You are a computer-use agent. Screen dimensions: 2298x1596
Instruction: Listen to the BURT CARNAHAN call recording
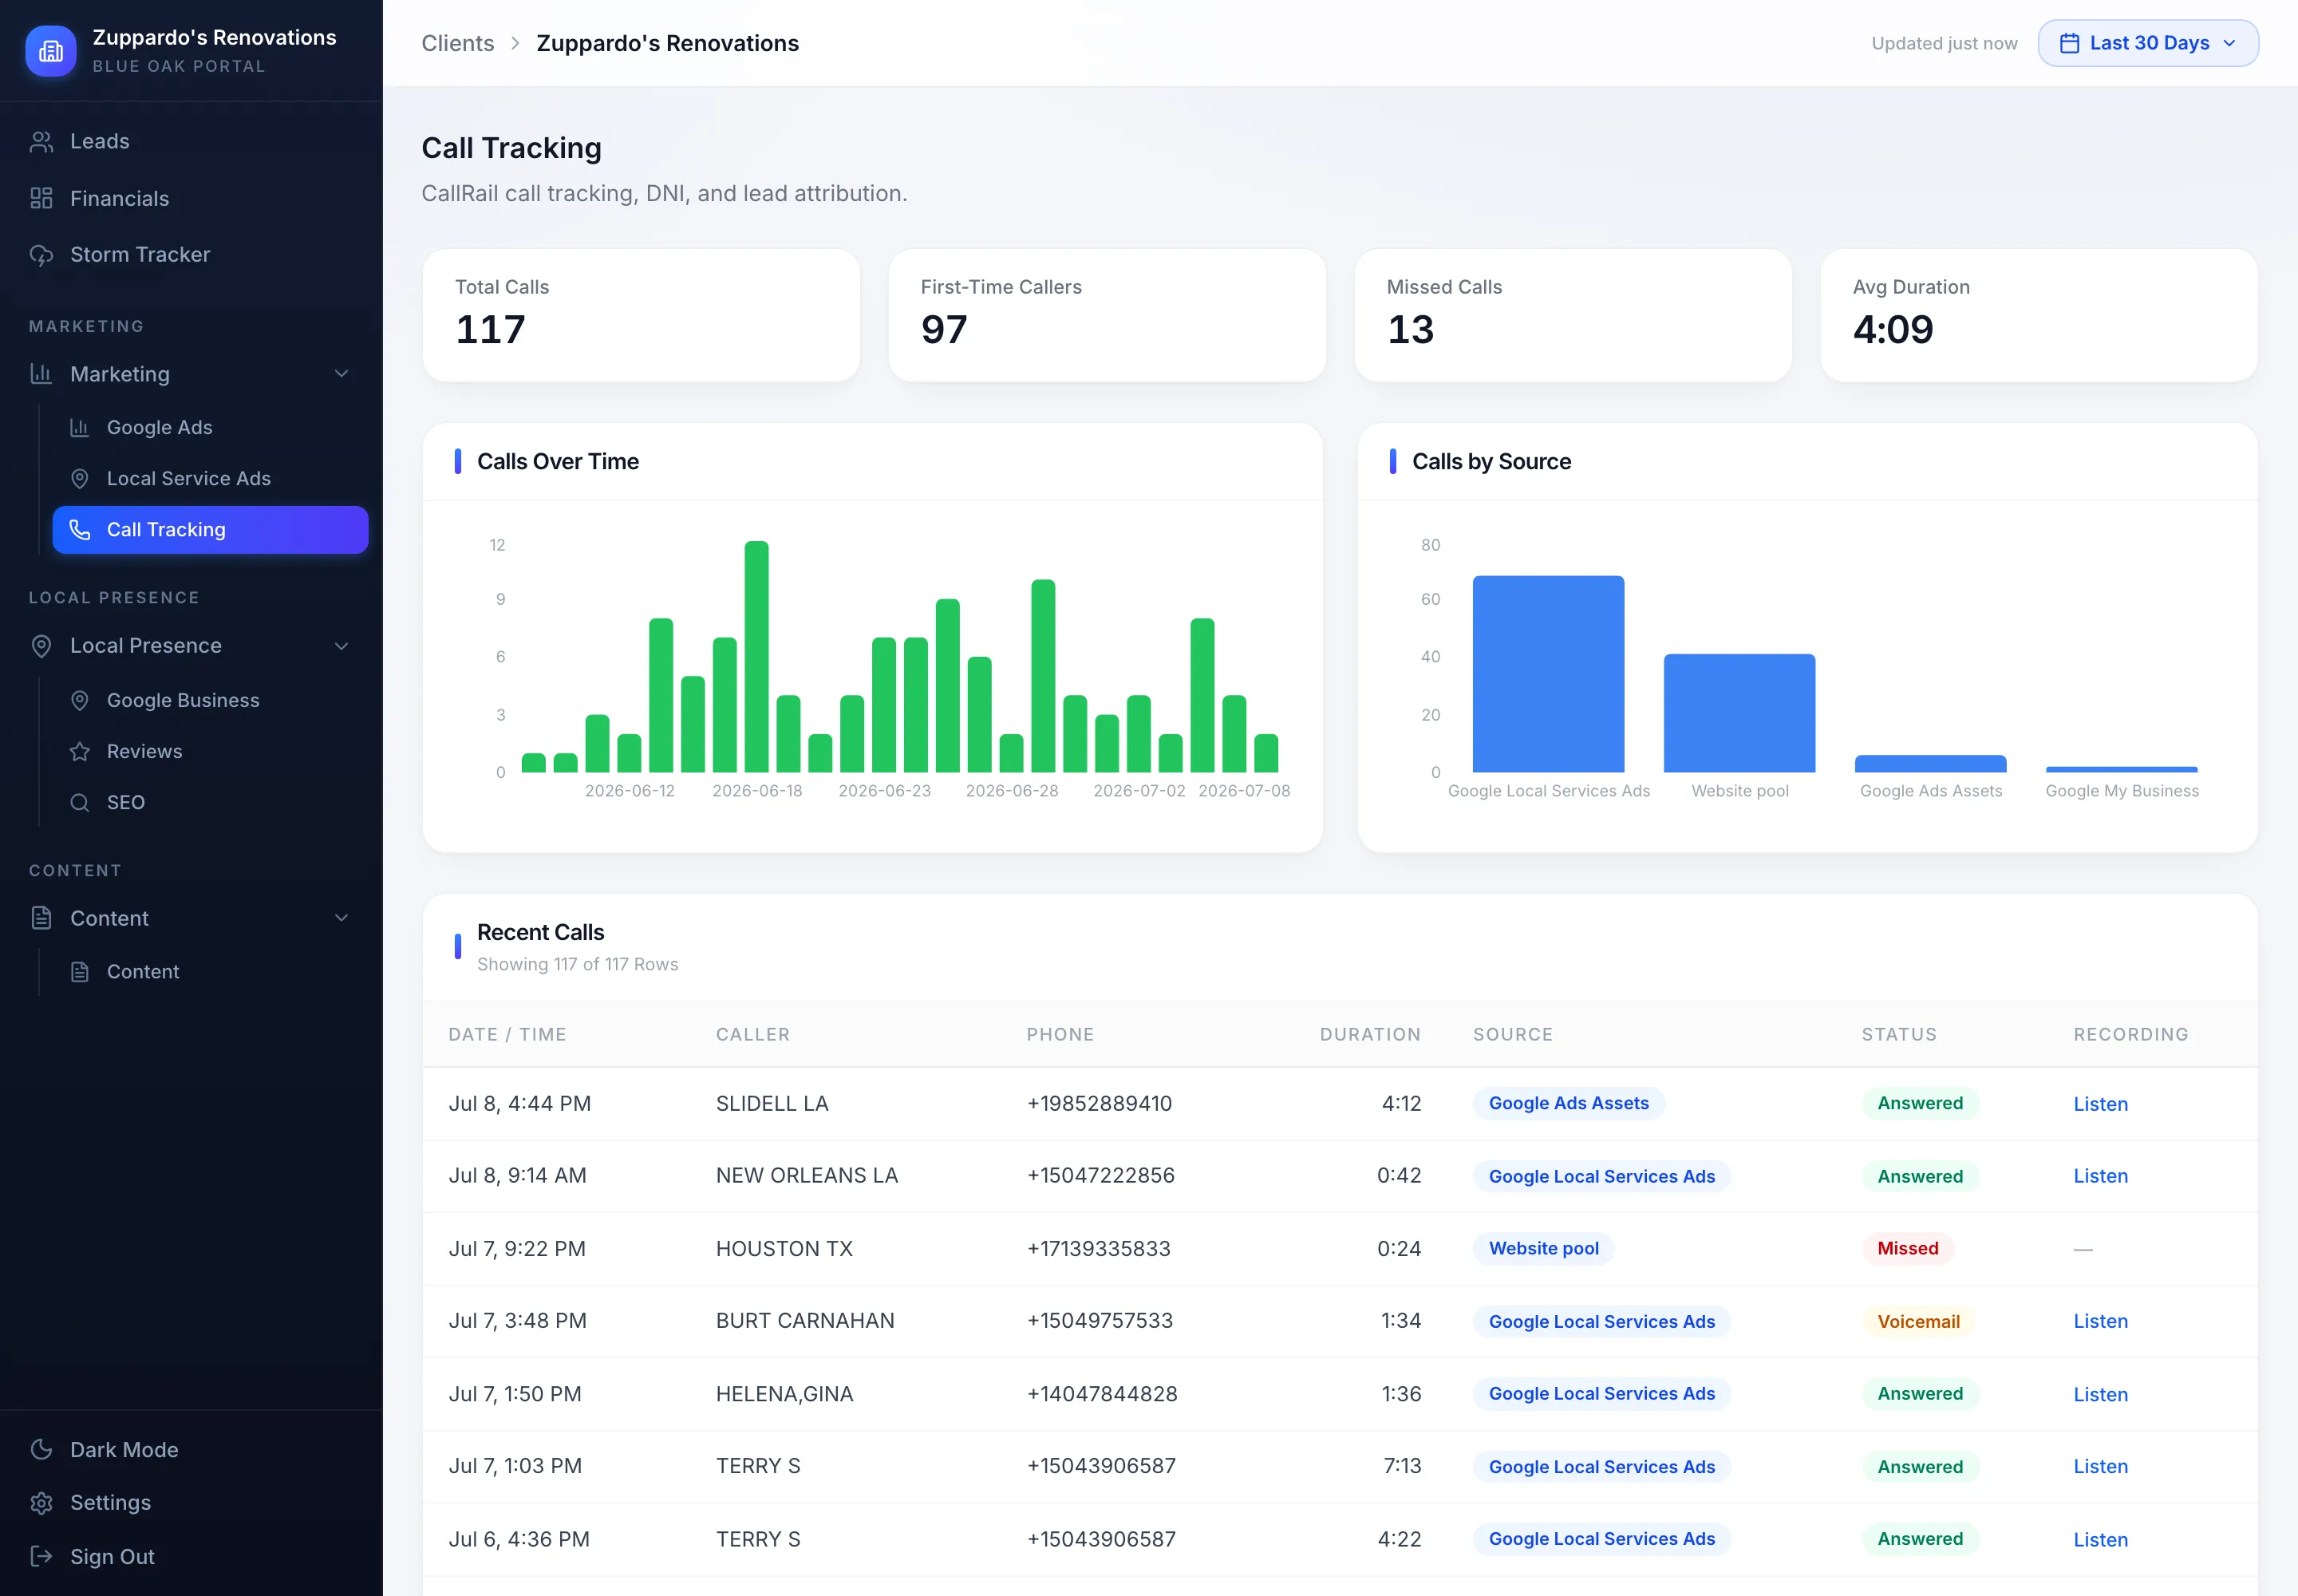tap(2100, 1321)
